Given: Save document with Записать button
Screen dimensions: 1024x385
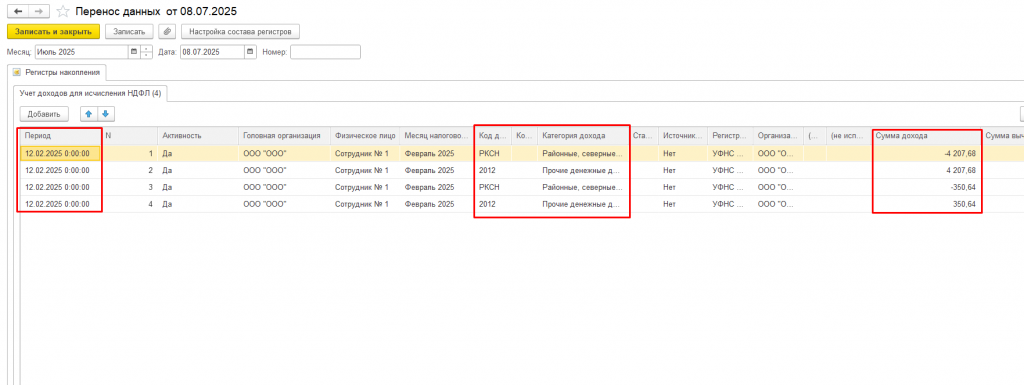Looking at the screenshot, I should point(129,31).
